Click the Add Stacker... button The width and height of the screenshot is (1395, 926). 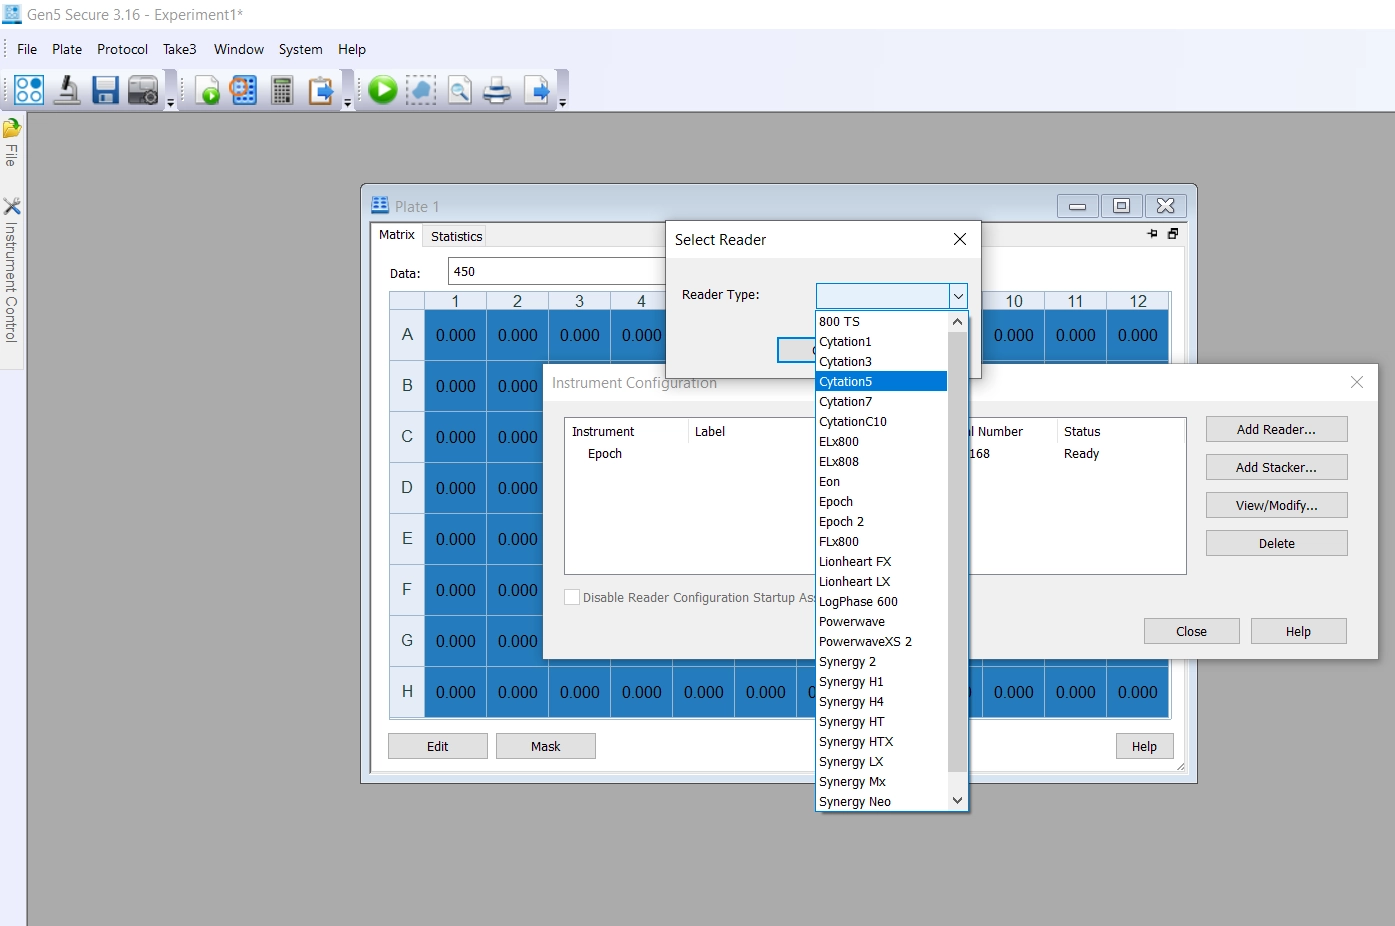1276,467
